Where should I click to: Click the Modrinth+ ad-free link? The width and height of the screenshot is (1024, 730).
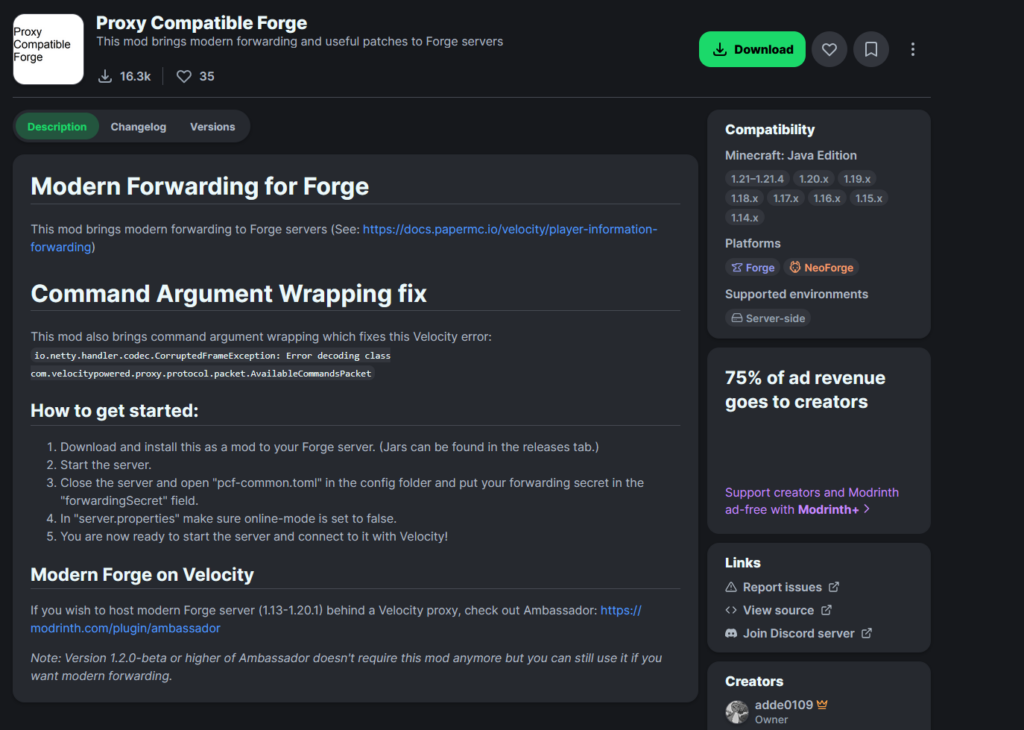tap(828, 509)
